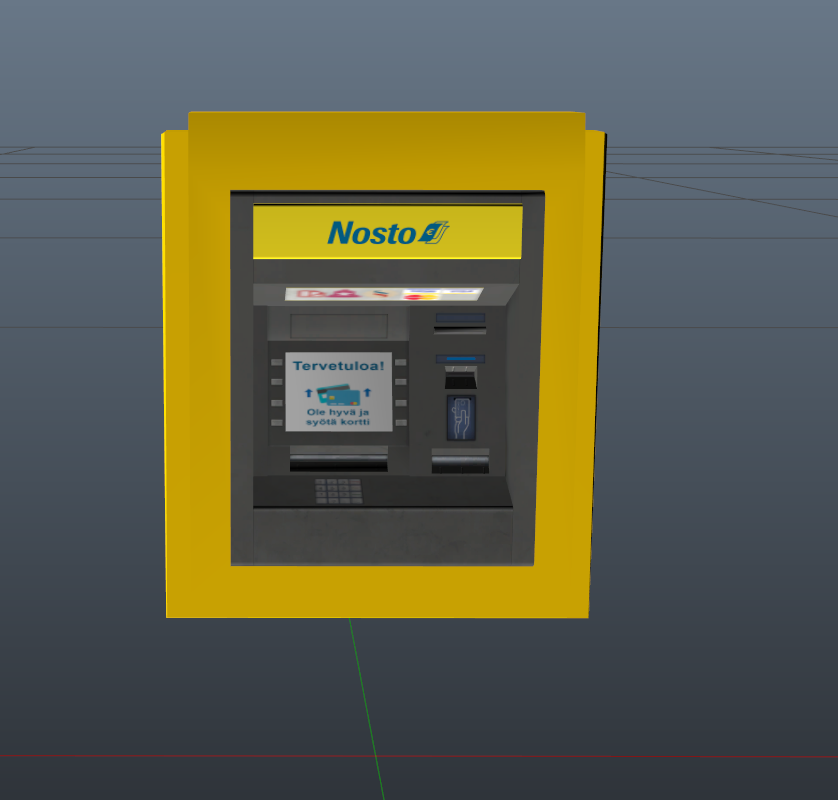Click the numeric keypad on the ATM
The height and width of the screenshot is (800, 838).
[338, 491]
